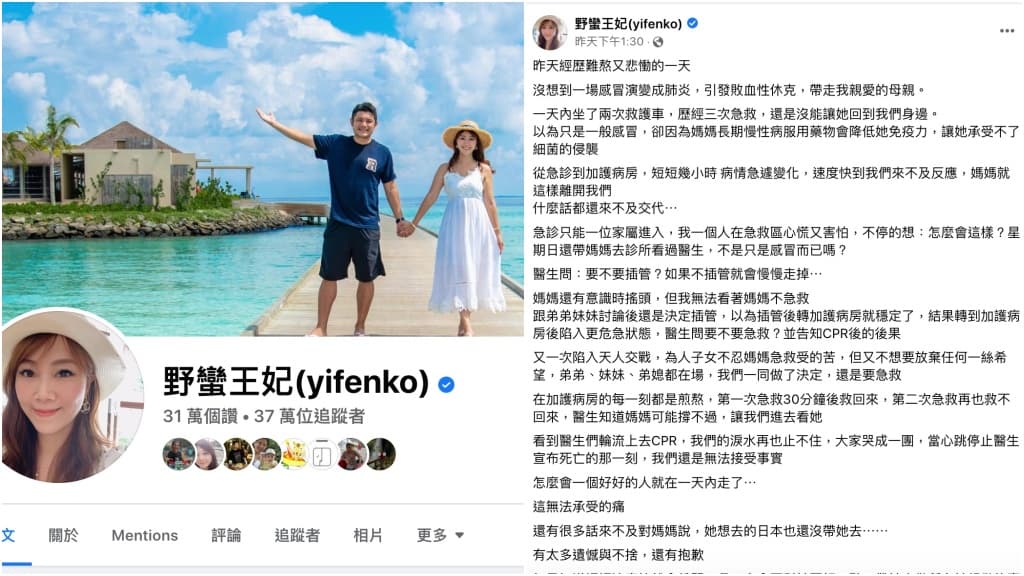This screenshot has width=1024, height=576.
Task: Select the currently active posts tab
Action: pos(9,536)
